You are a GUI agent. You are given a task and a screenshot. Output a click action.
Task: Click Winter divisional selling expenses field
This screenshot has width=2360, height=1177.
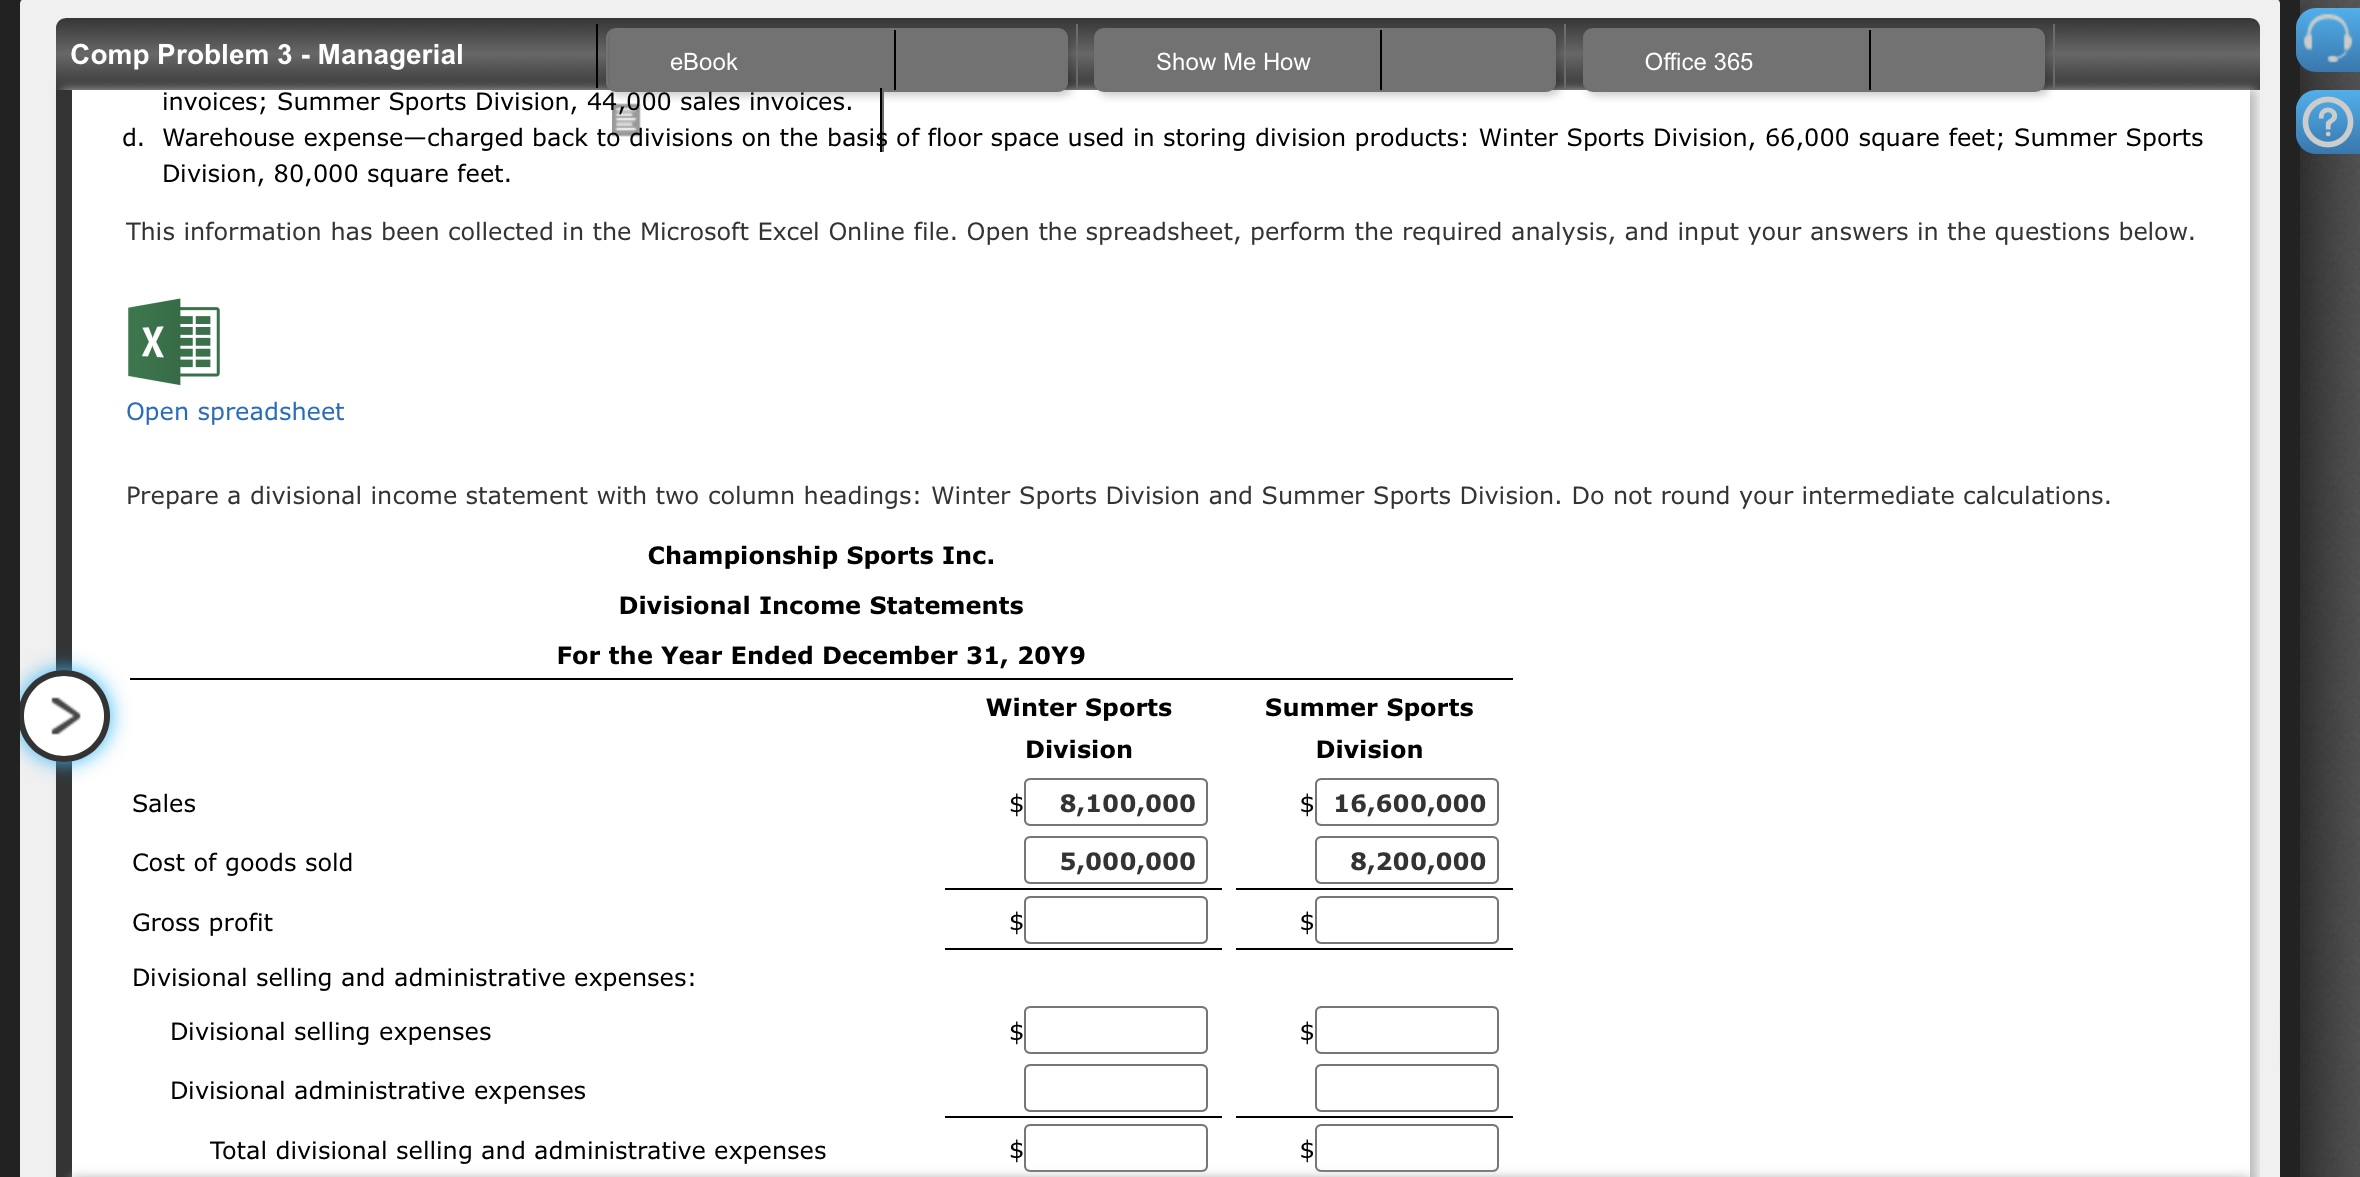click(1115, 1030)
